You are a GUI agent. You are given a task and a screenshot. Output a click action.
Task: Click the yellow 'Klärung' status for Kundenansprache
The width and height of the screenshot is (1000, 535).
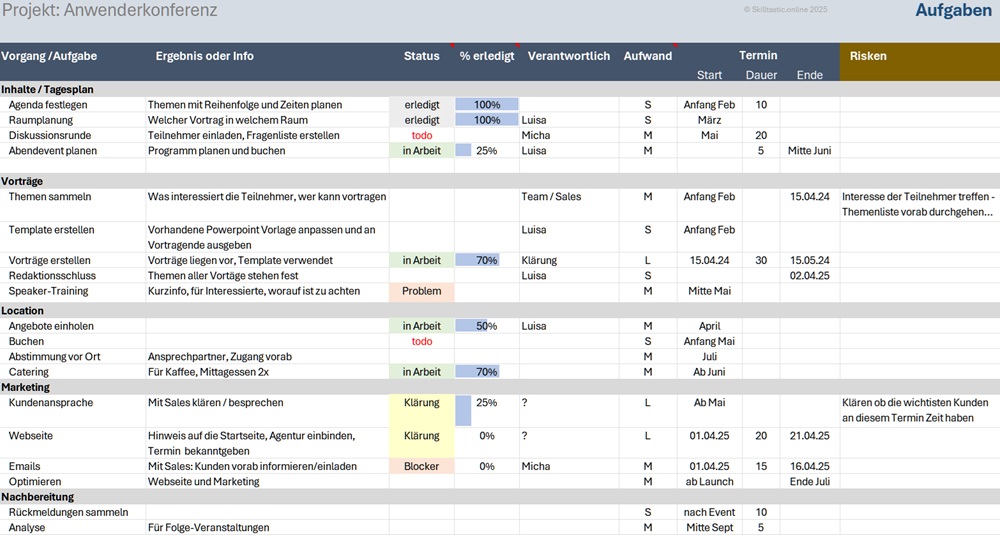(x=422, y=410)
